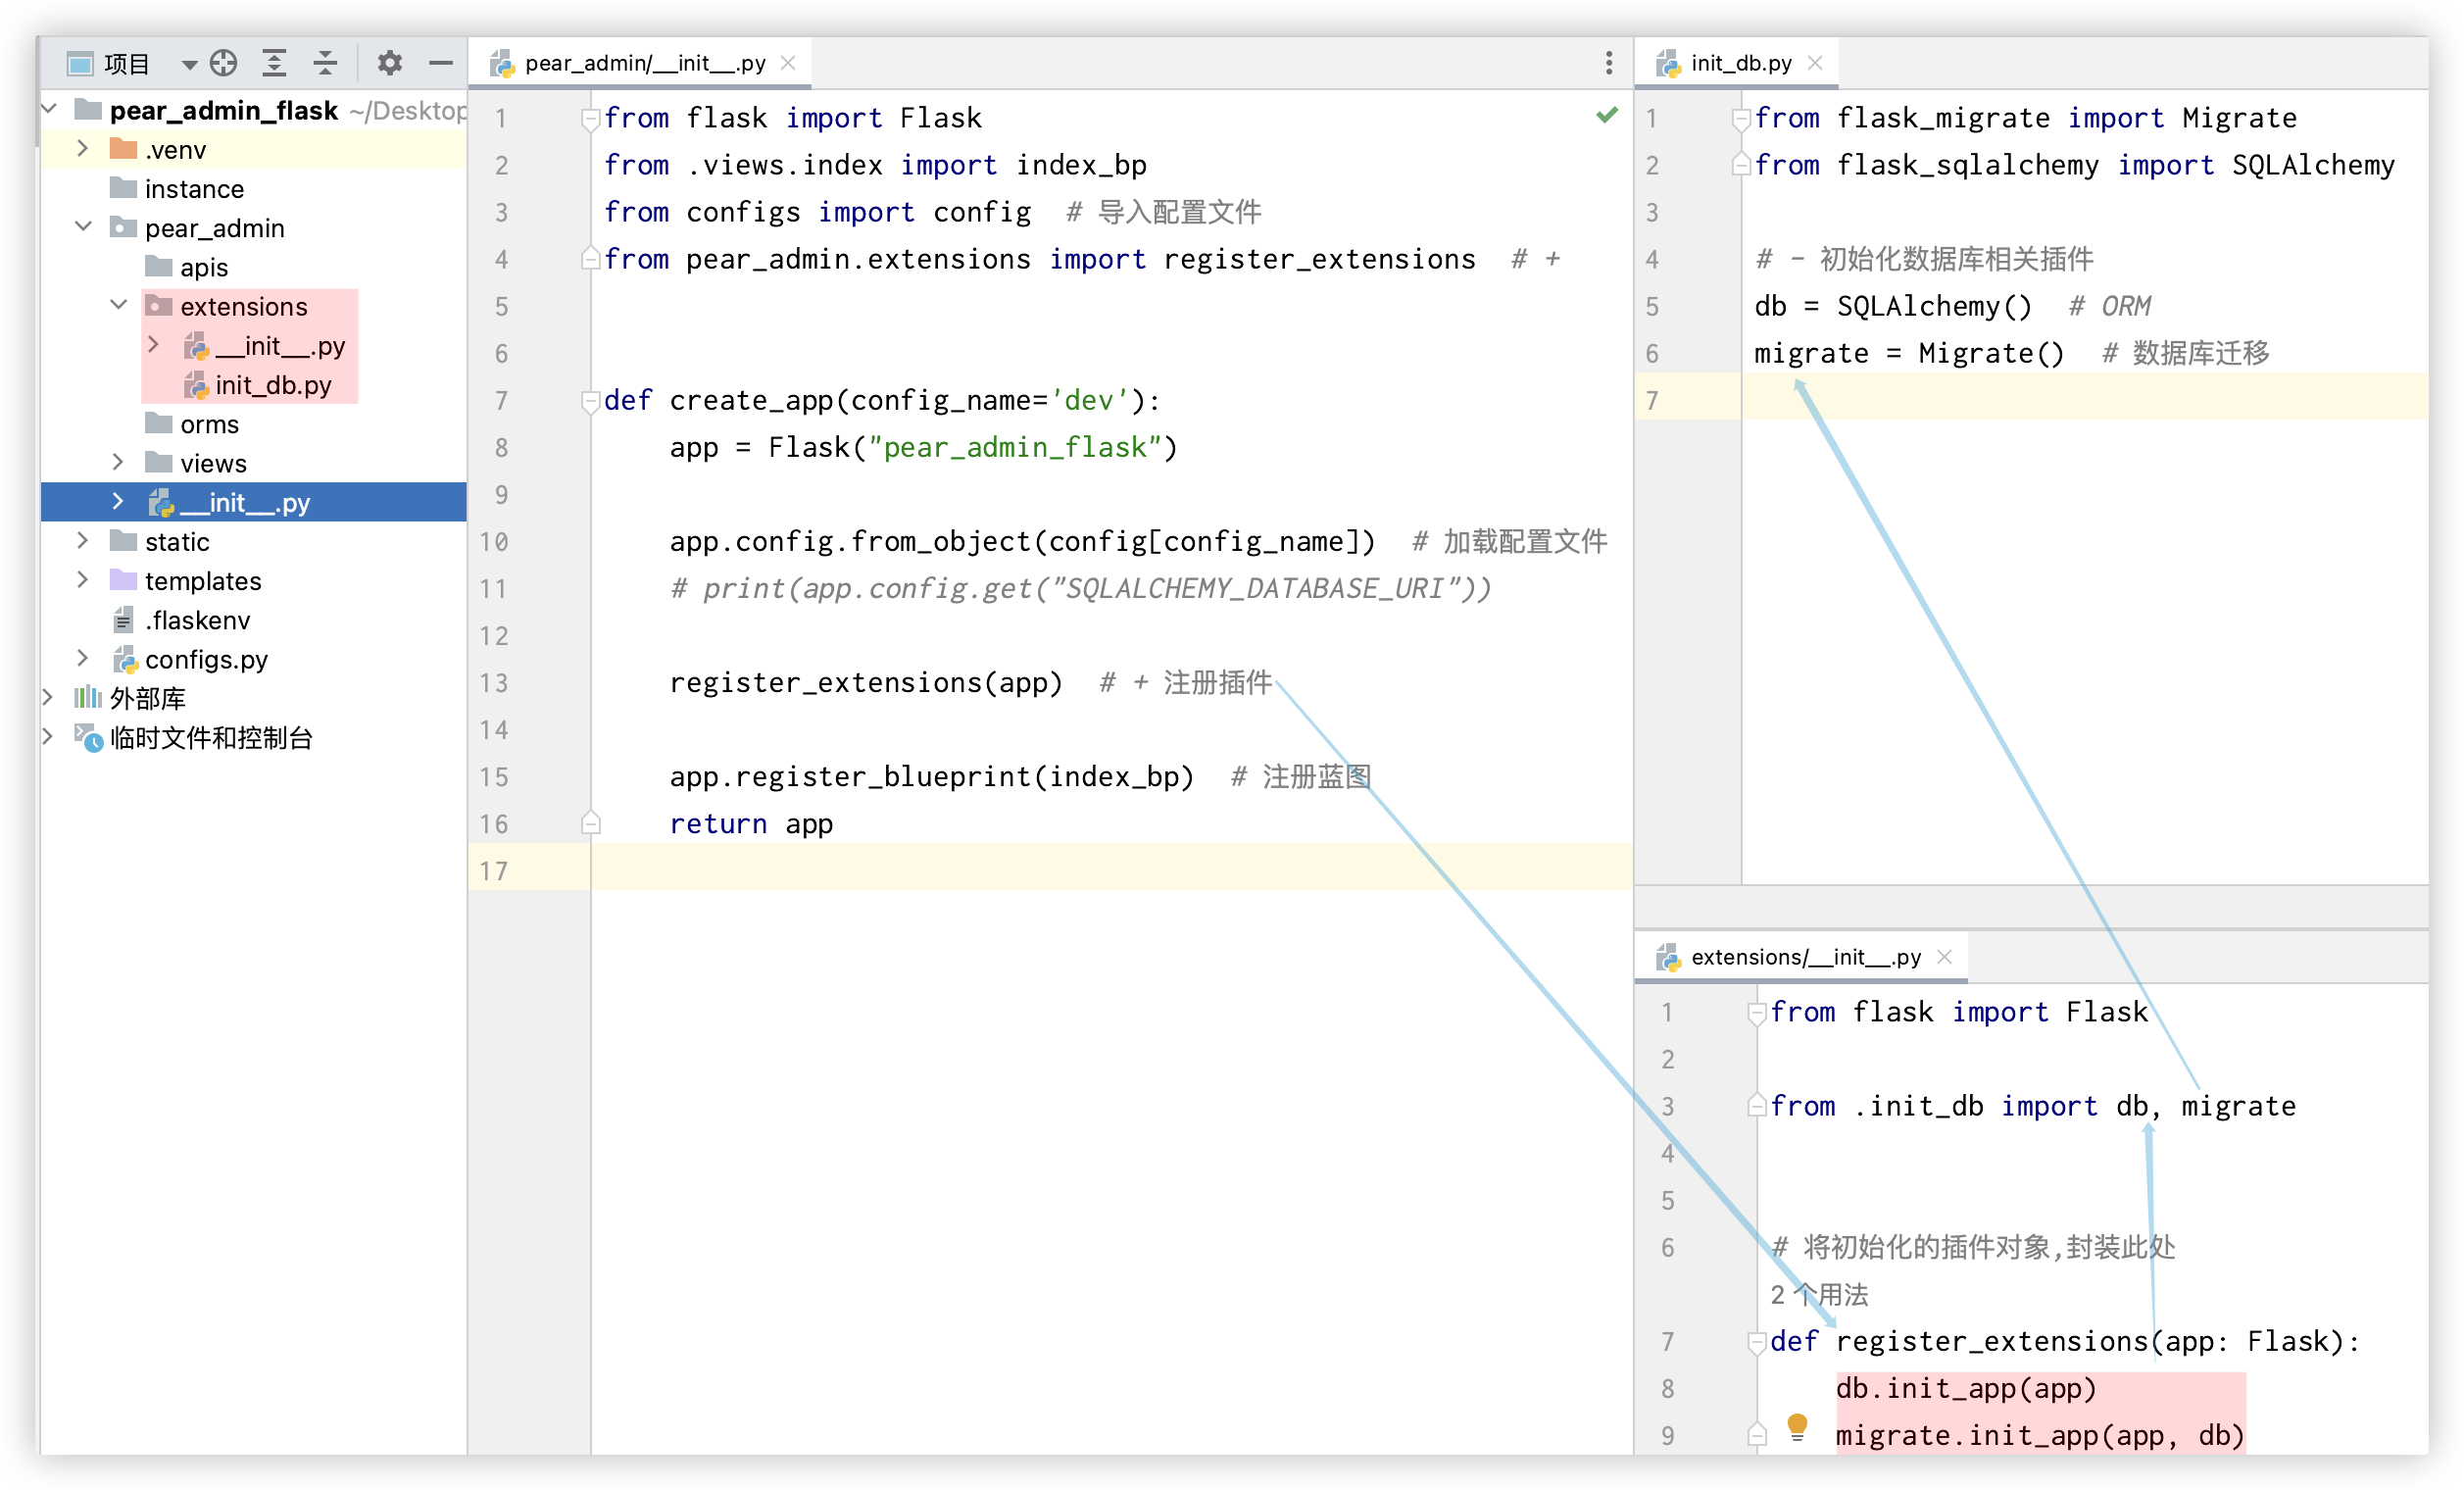Switch to pear_admin/__init__.py tab

(x=644, y=64)
